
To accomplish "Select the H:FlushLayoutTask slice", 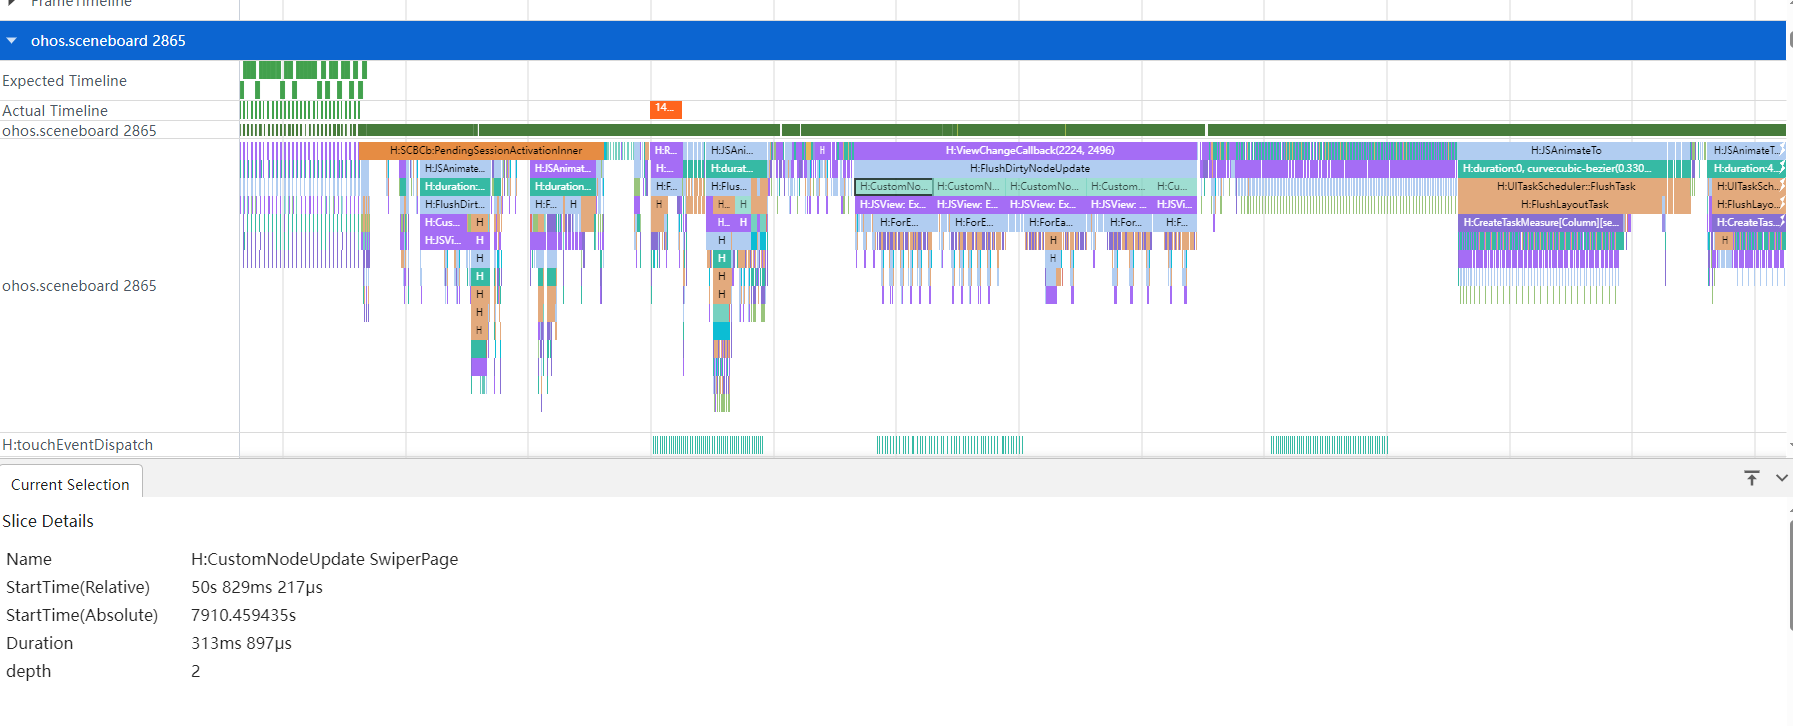I will pyautogui.click(x=1564, y=205).
